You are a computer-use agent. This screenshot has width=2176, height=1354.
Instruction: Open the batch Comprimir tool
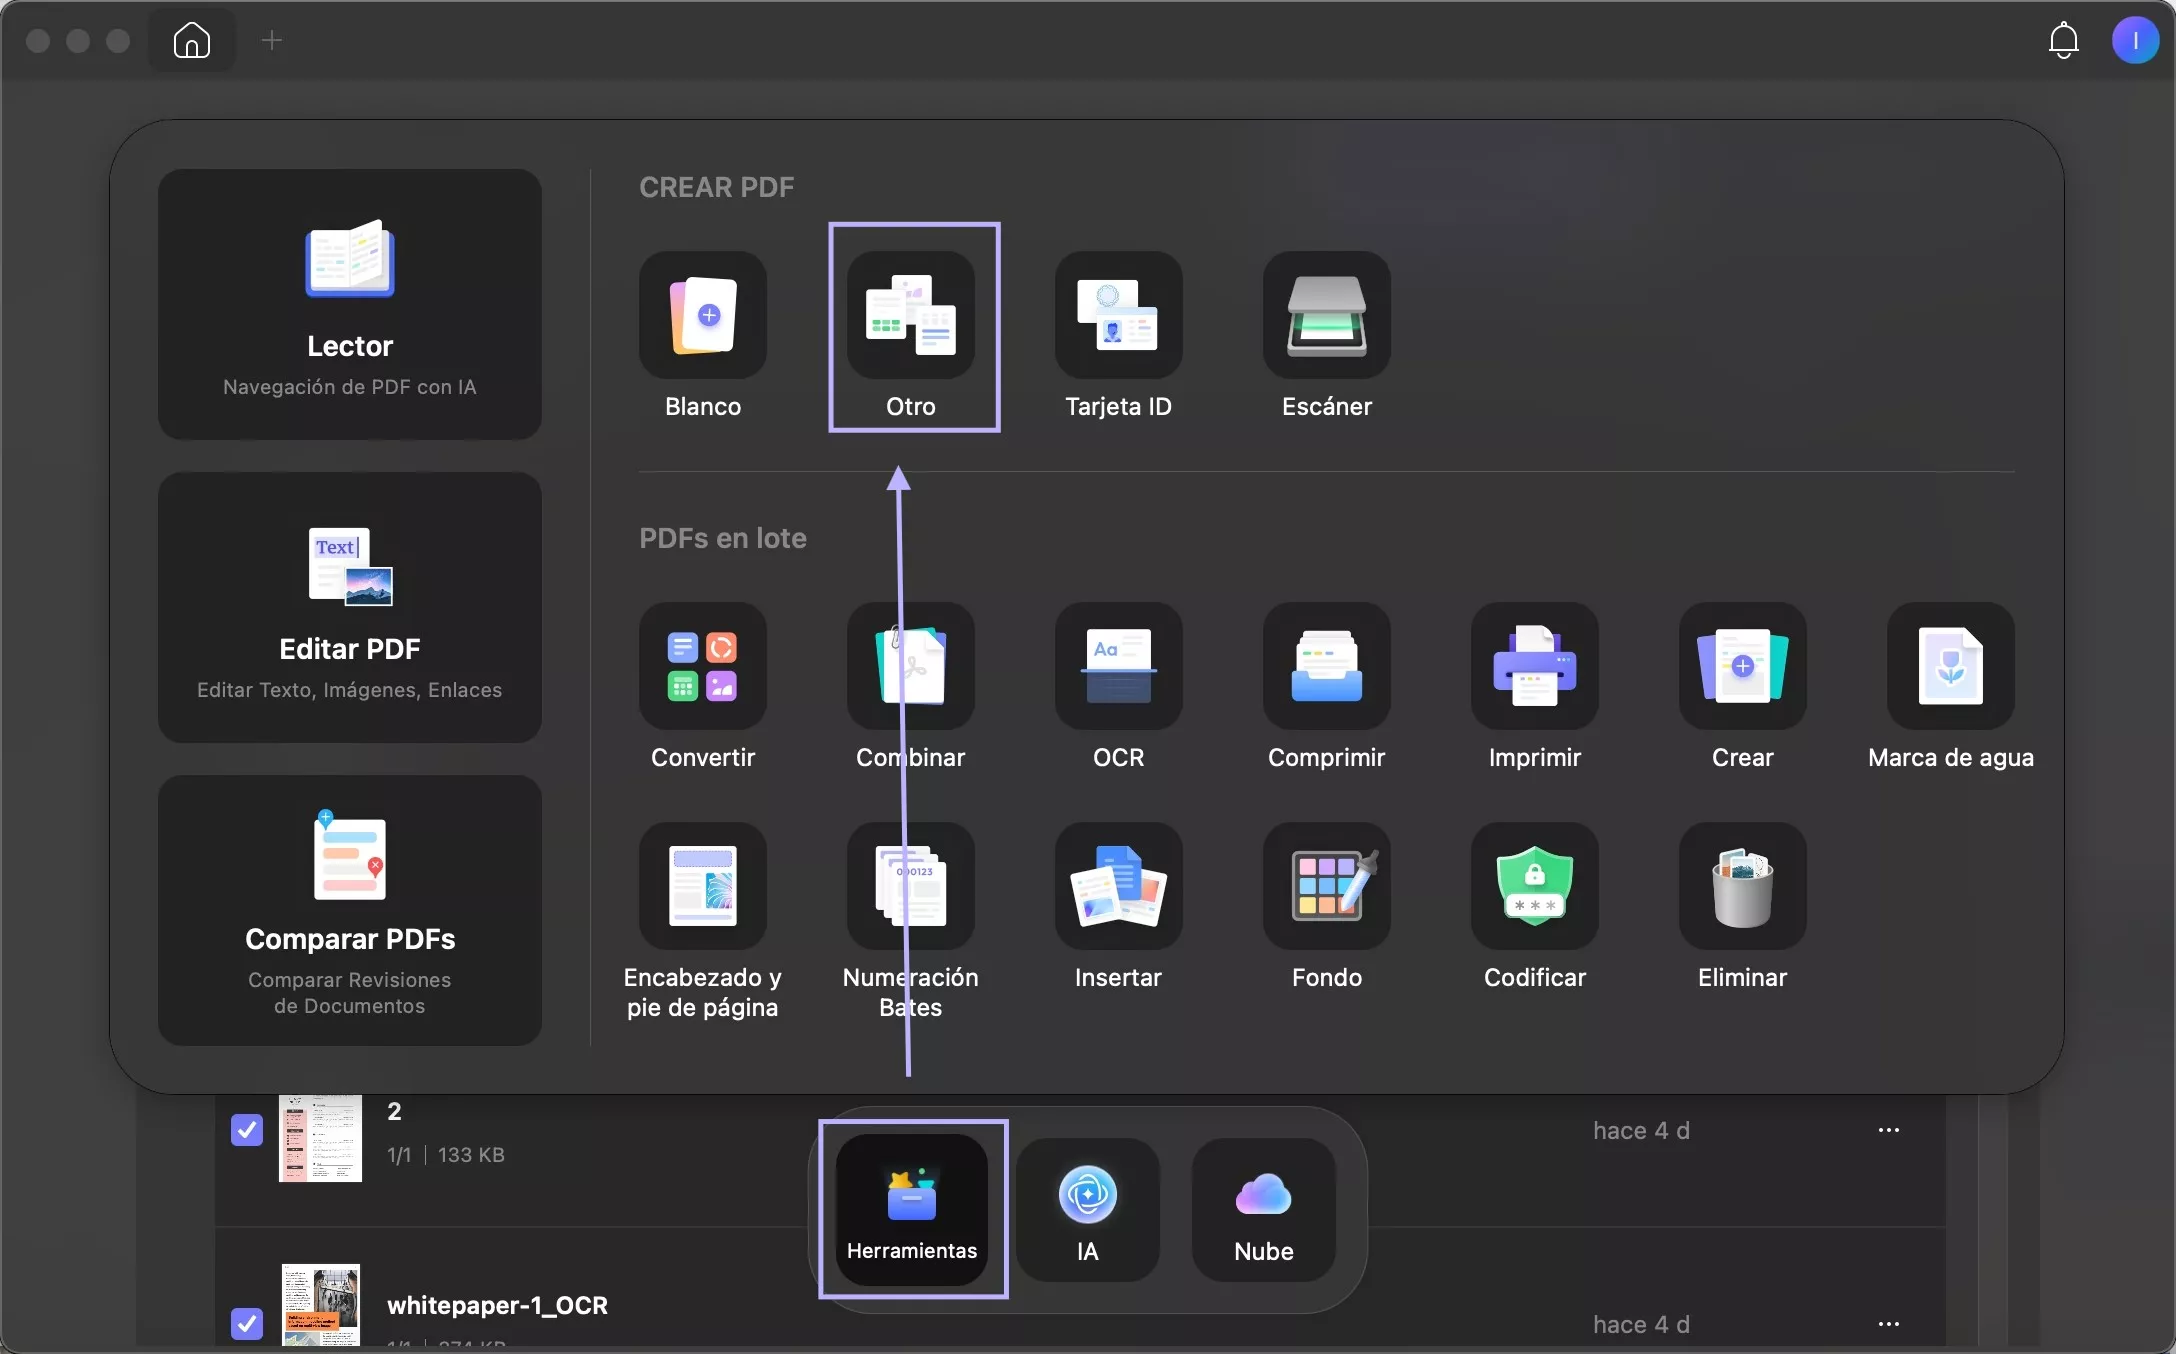[x=1327, y=666]
